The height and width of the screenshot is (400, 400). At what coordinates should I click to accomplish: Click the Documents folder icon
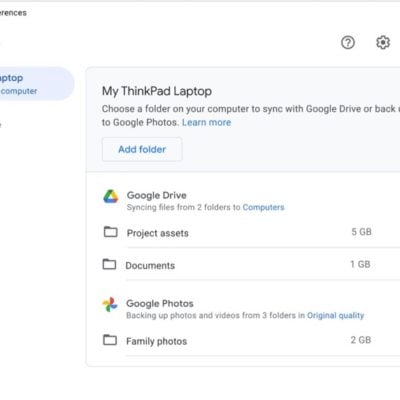tap(109, 264)
